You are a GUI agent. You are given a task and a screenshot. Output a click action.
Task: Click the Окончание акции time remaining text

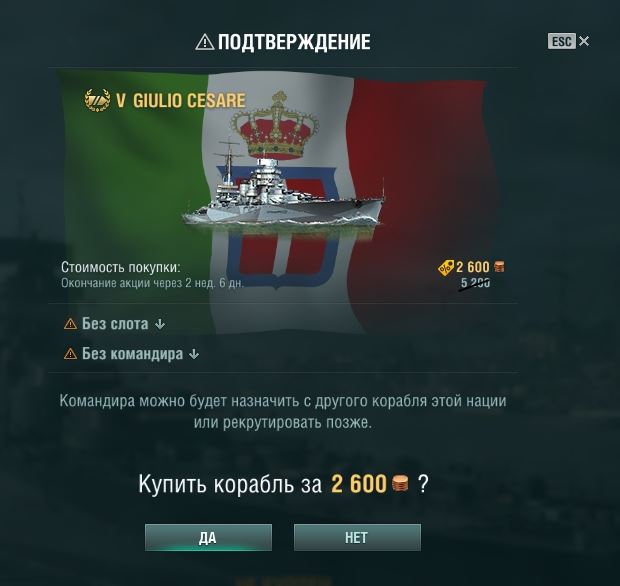pyautogui.click(x=152, y=283)
